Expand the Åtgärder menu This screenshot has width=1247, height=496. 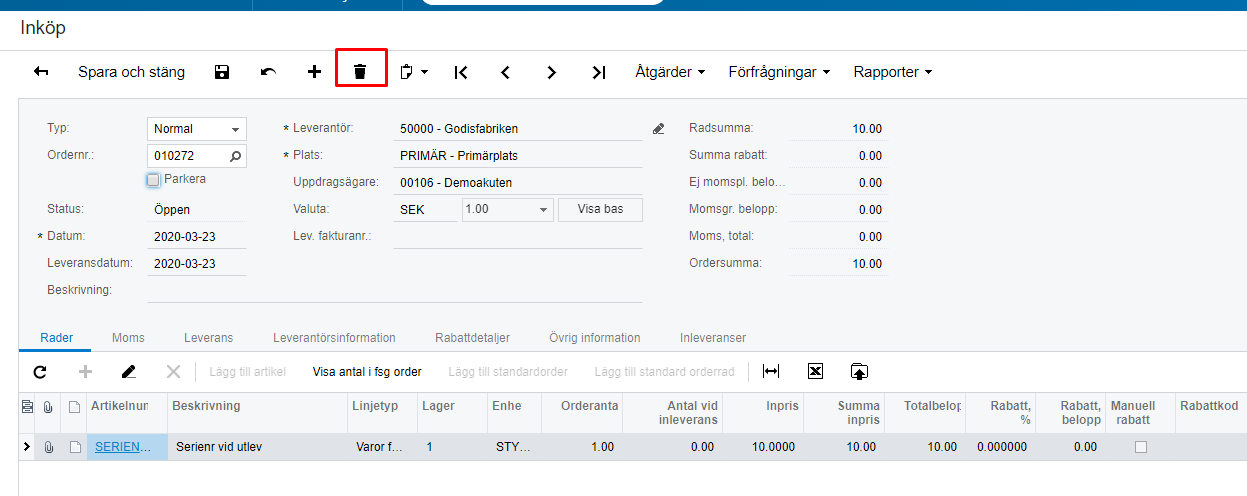670,72
